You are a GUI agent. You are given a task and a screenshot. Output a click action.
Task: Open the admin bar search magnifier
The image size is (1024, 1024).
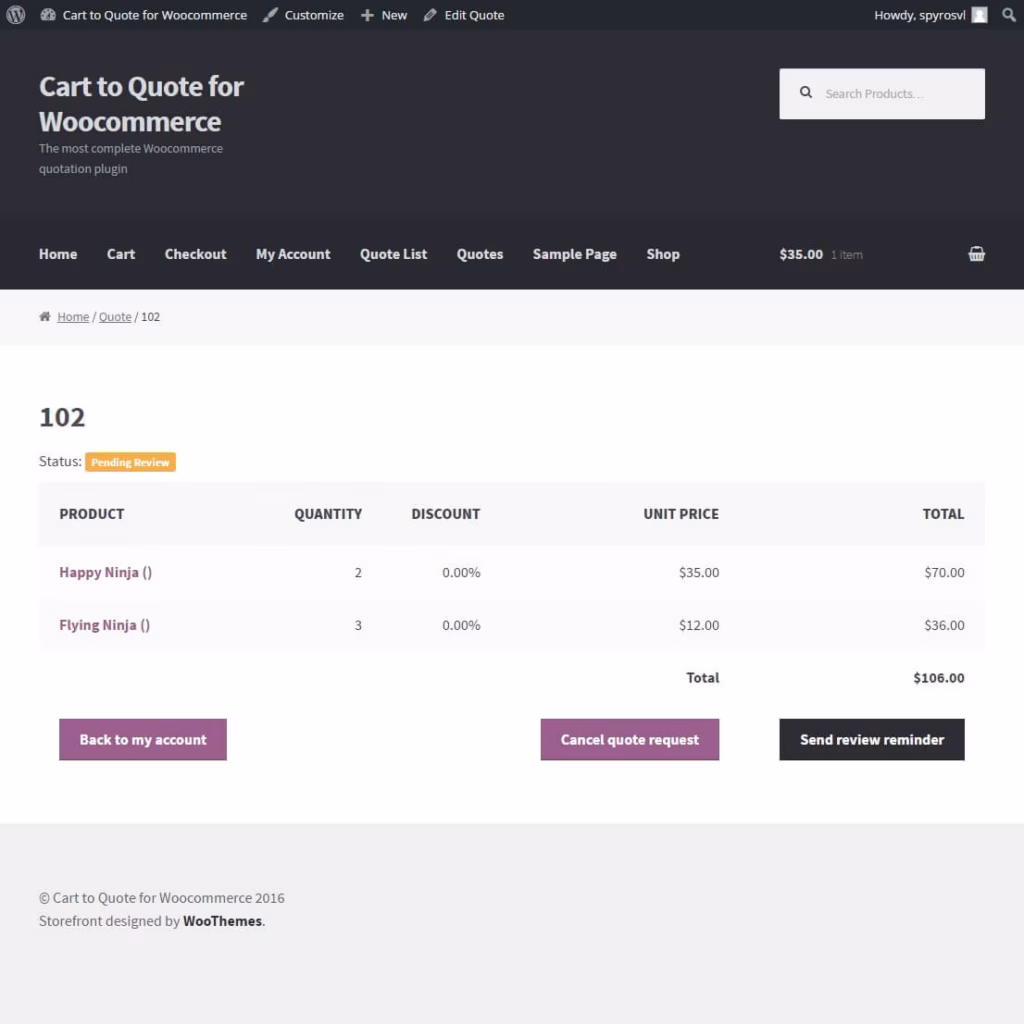click(x=1008, y=14)
